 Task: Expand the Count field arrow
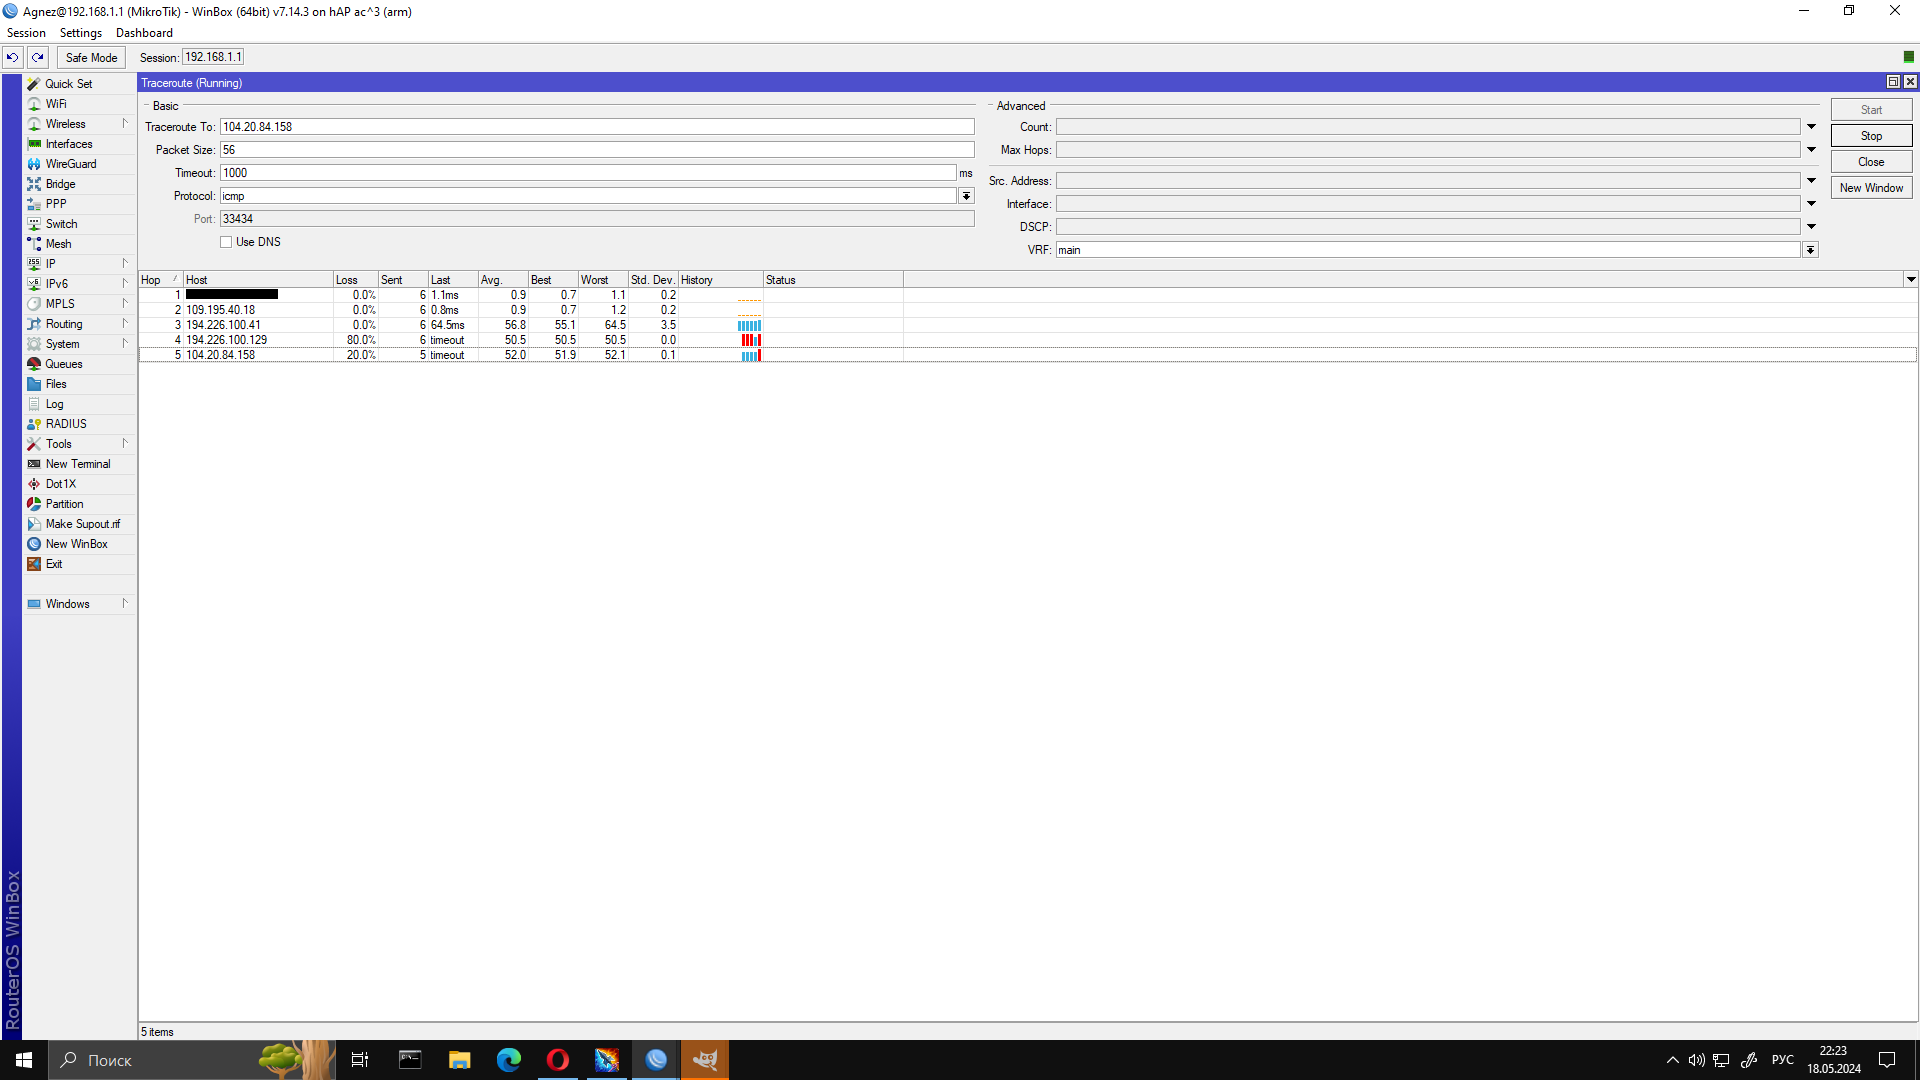1811,127
